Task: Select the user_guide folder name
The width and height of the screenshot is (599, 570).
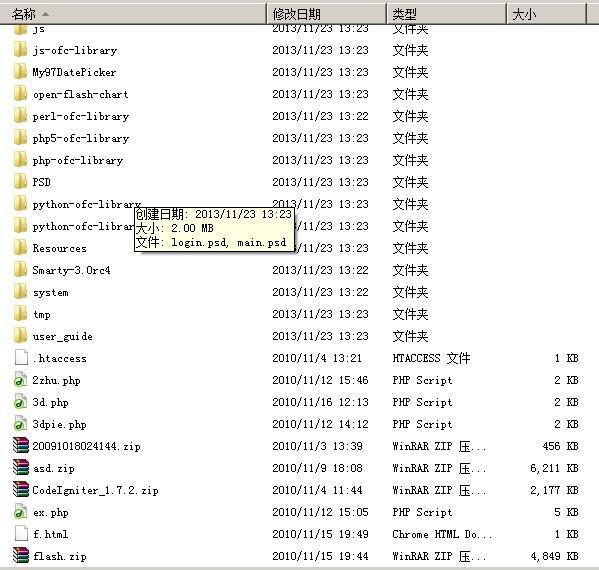Action: tap(63, 337)
